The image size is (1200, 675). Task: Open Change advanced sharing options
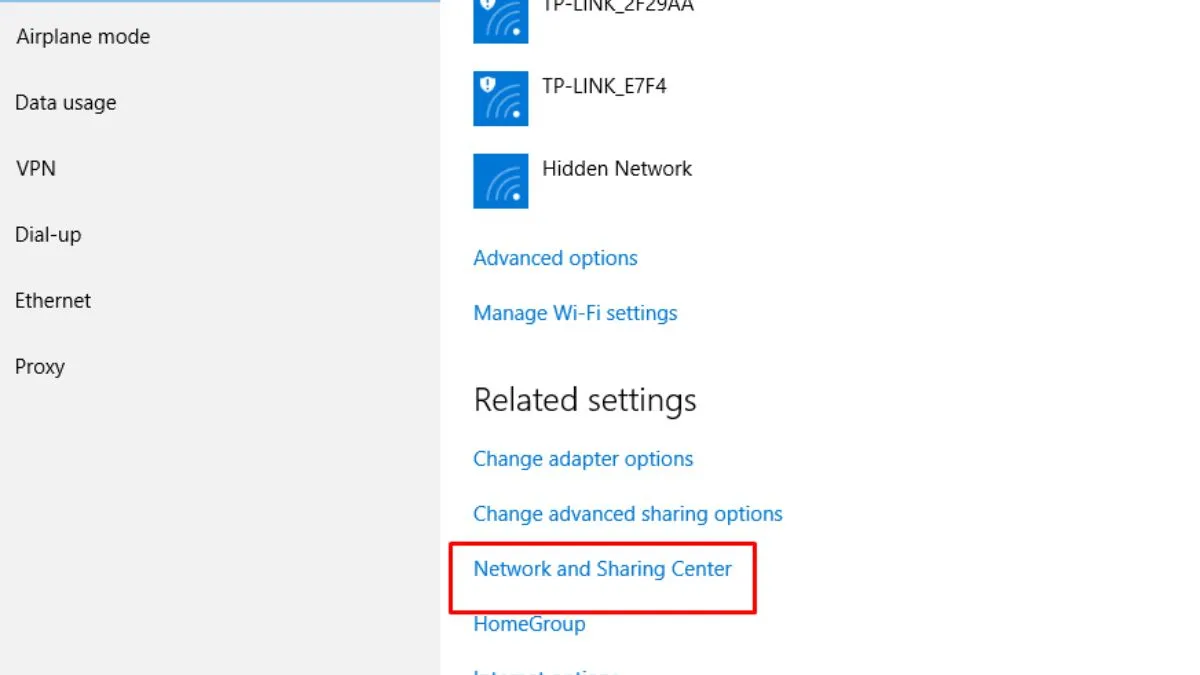pyautogui.click(x=627, y=513)
